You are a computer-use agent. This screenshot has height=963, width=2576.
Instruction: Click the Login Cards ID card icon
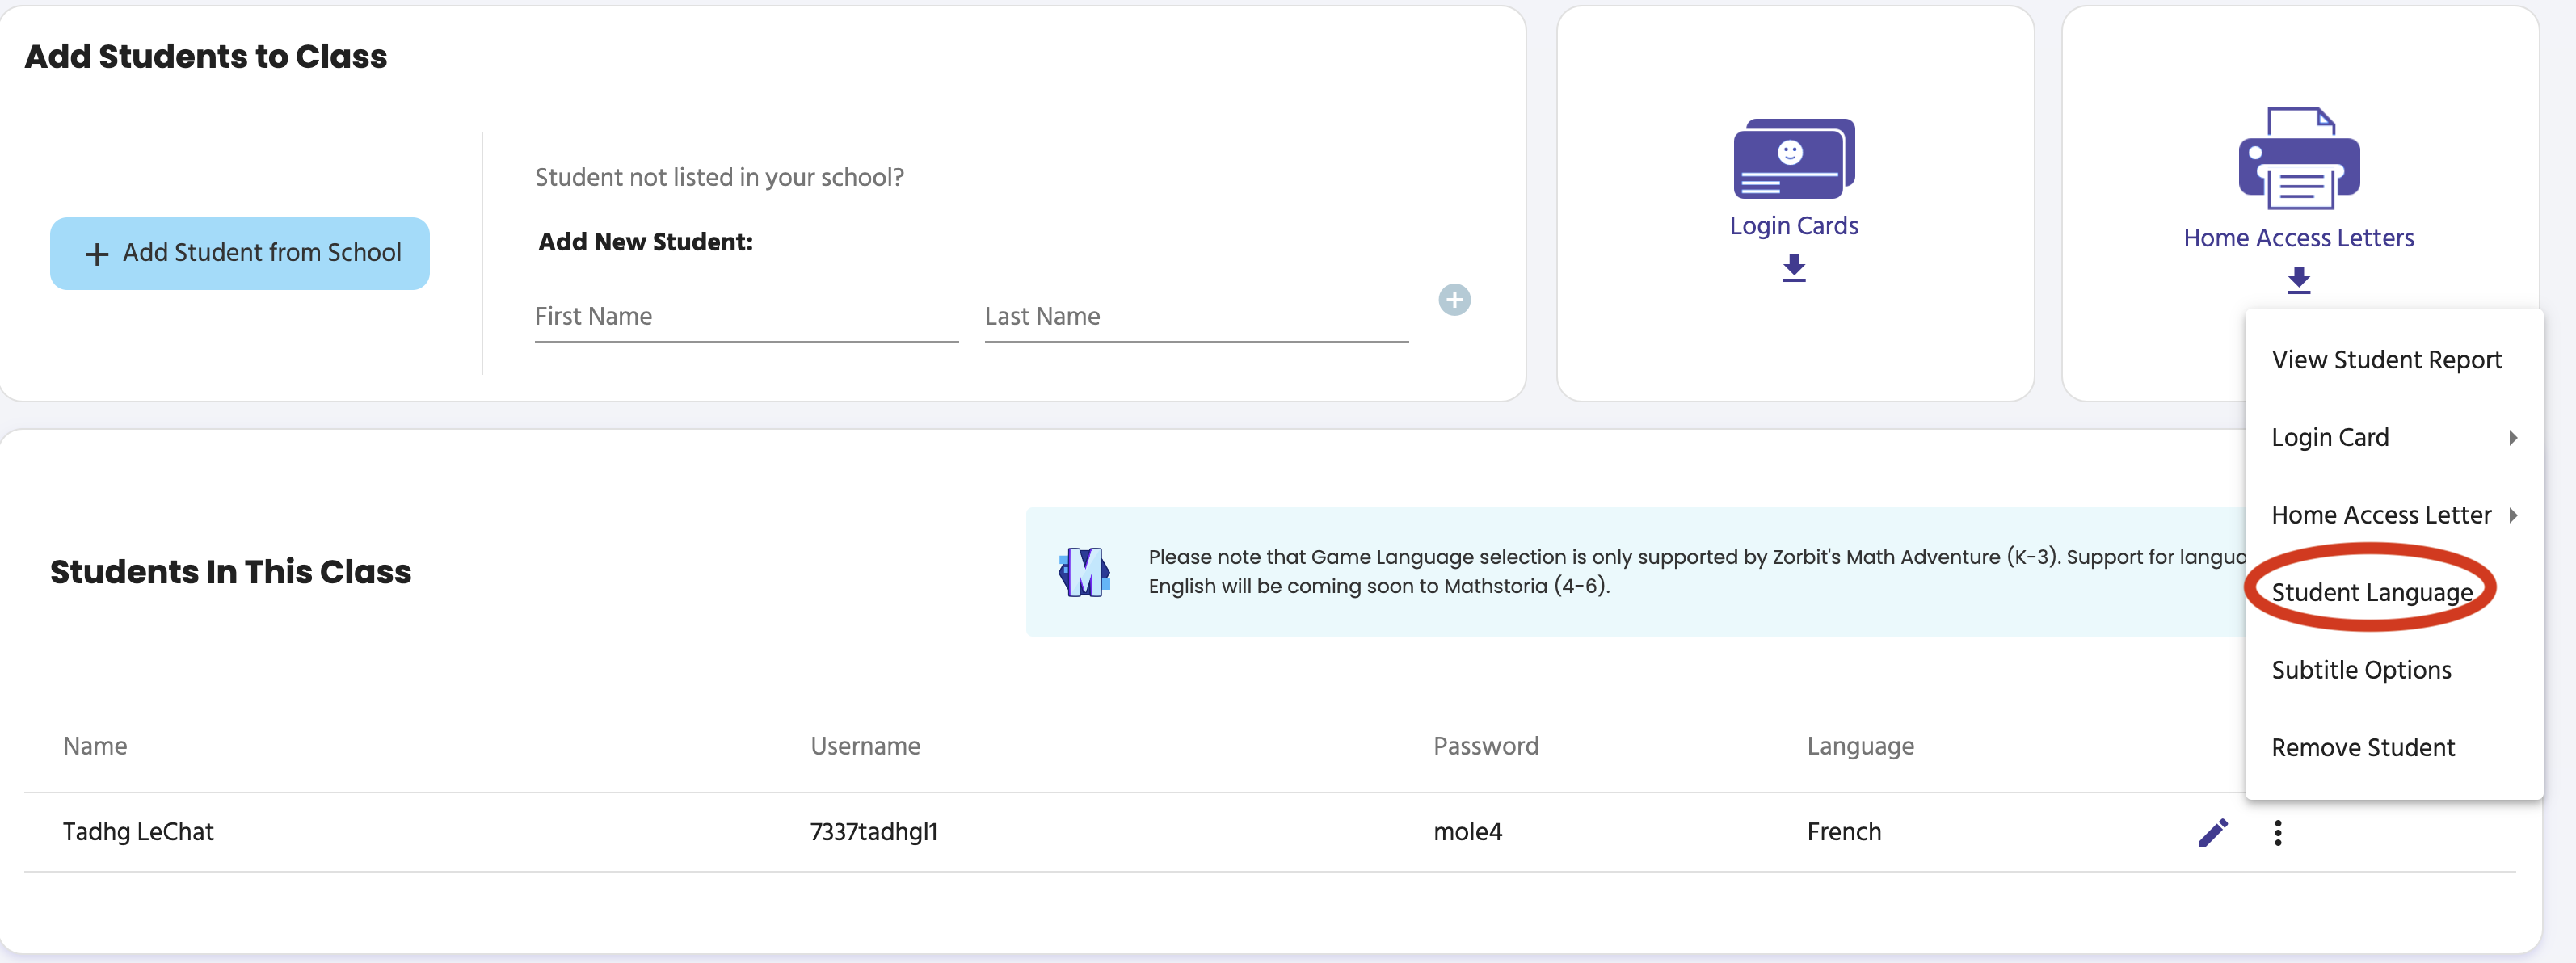[1793, 158]
